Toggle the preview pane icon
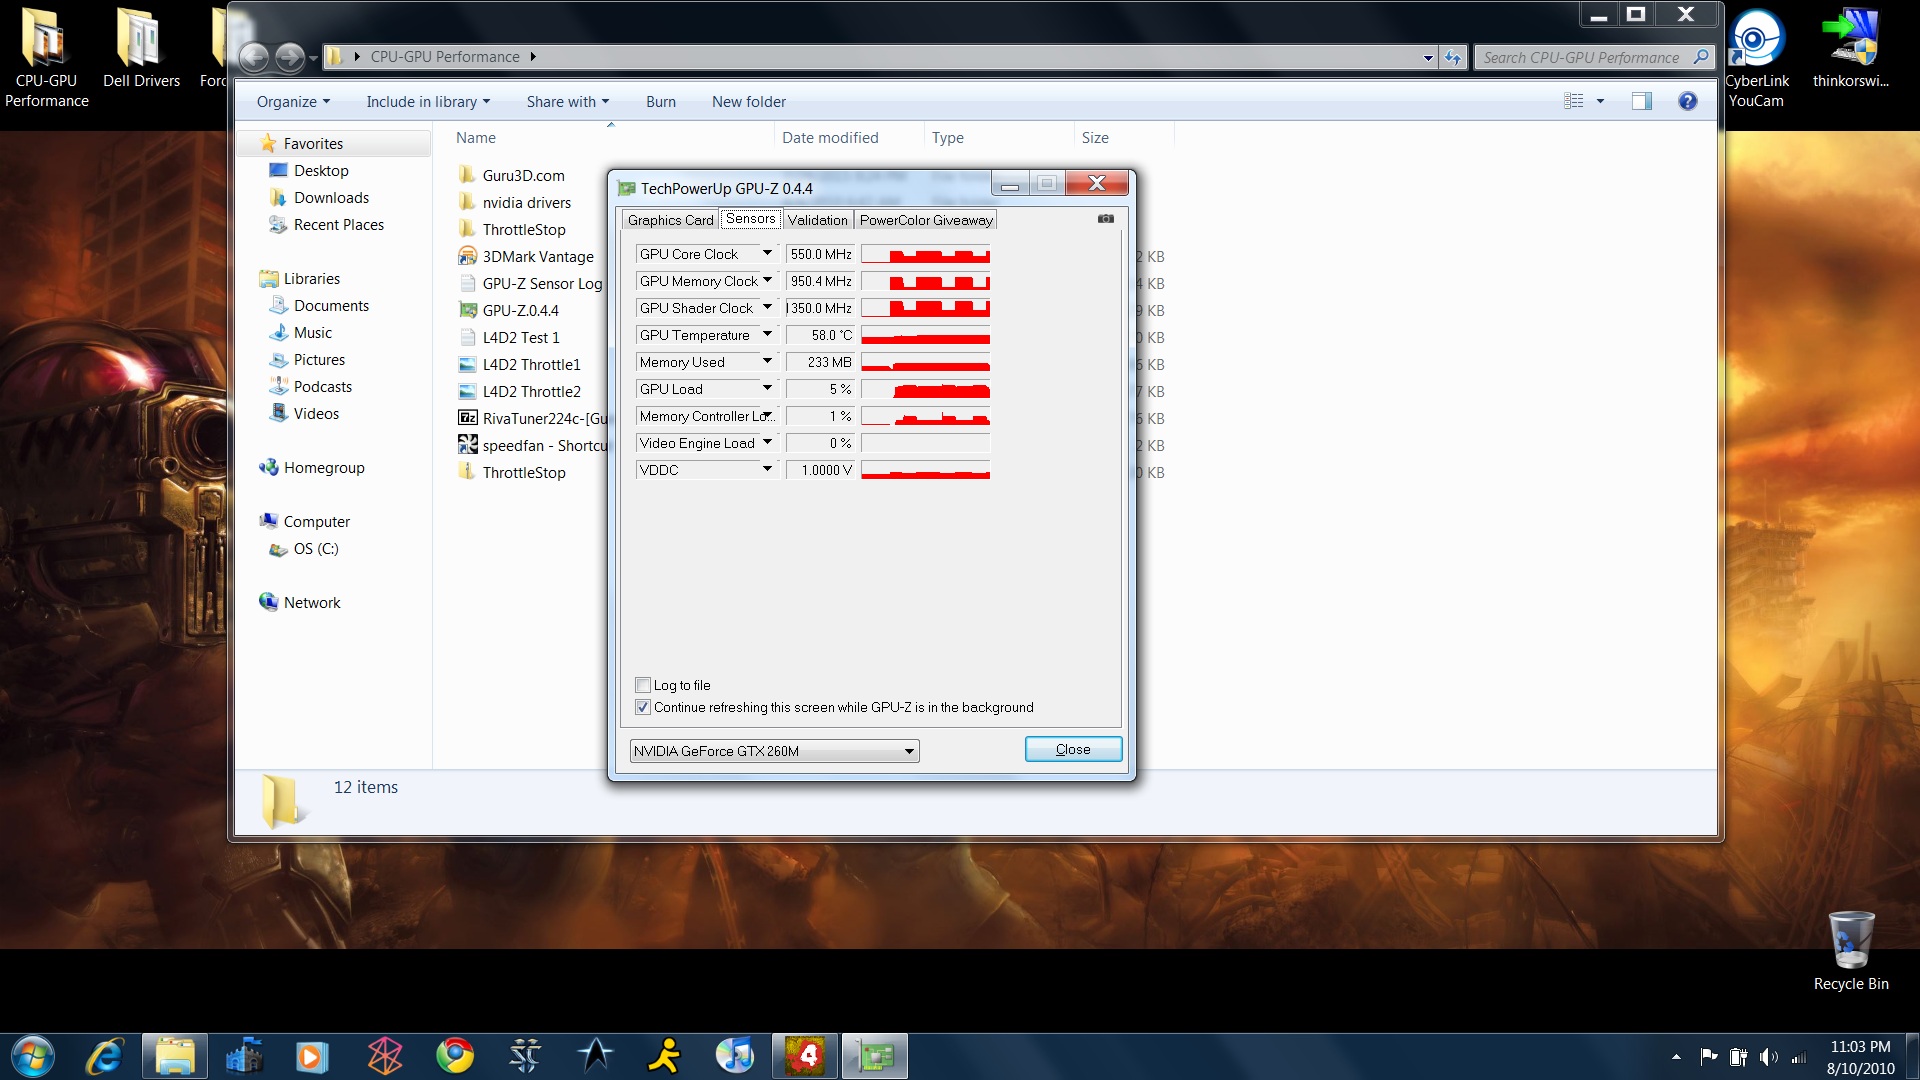Image resolution: width=1920 pixels, height=1080 pixels. (x=1641, y=101)
